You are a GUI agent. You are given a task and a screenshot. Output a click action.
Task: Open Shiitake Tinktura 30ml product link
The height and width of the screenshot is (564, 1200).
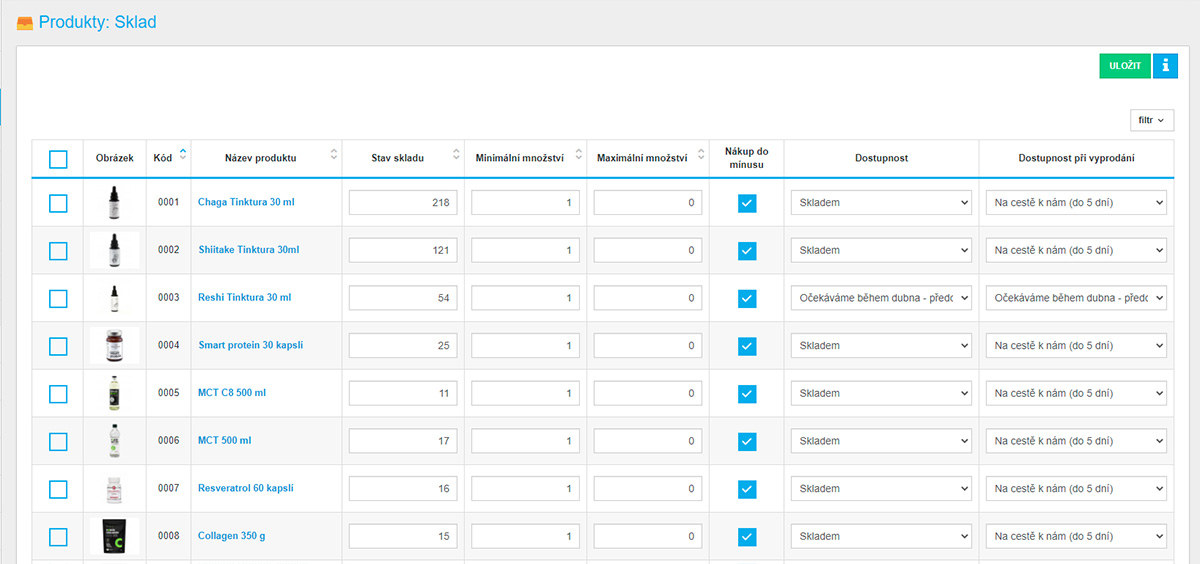[248, 250]
